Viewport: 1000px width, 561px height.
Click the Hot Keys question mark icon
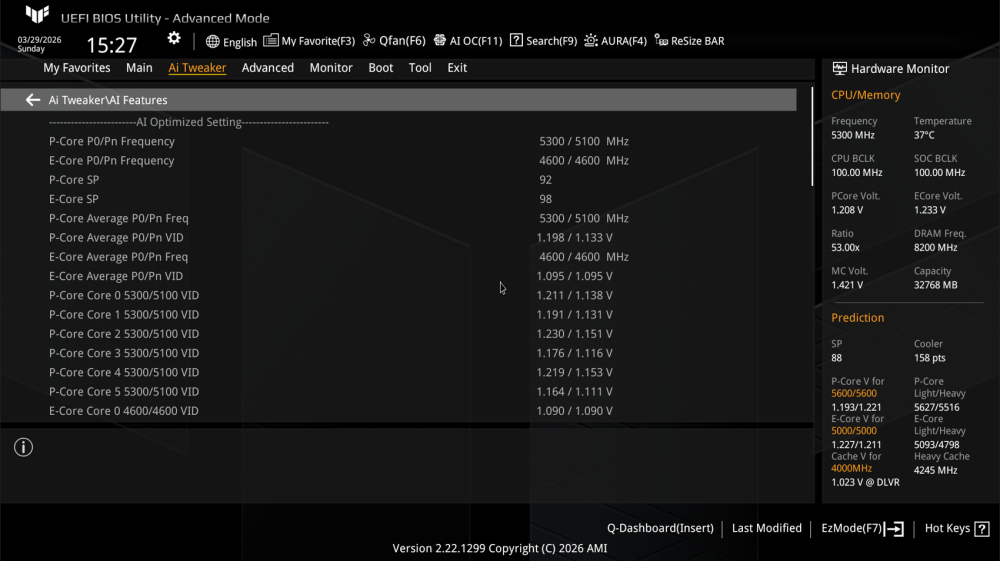point(982,528)
